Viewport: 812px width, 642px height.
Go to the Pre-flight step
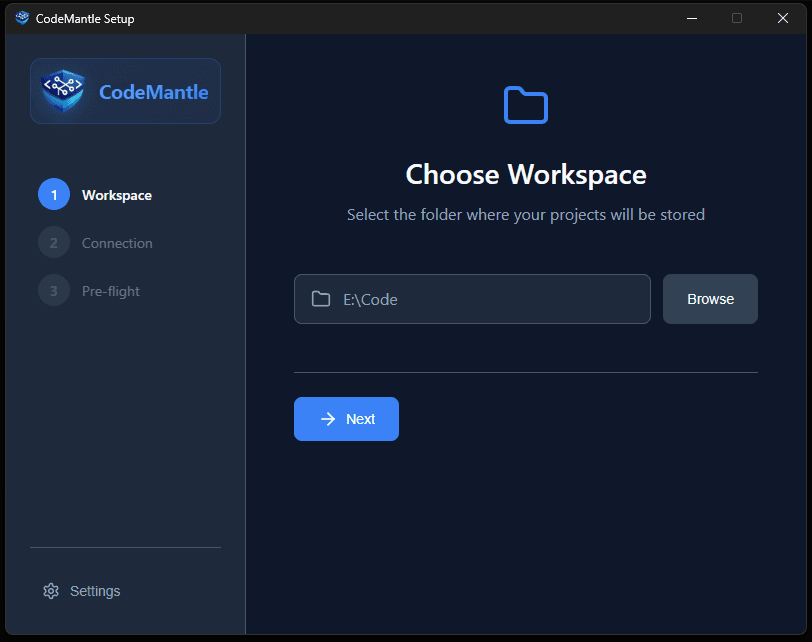(111, 291)
